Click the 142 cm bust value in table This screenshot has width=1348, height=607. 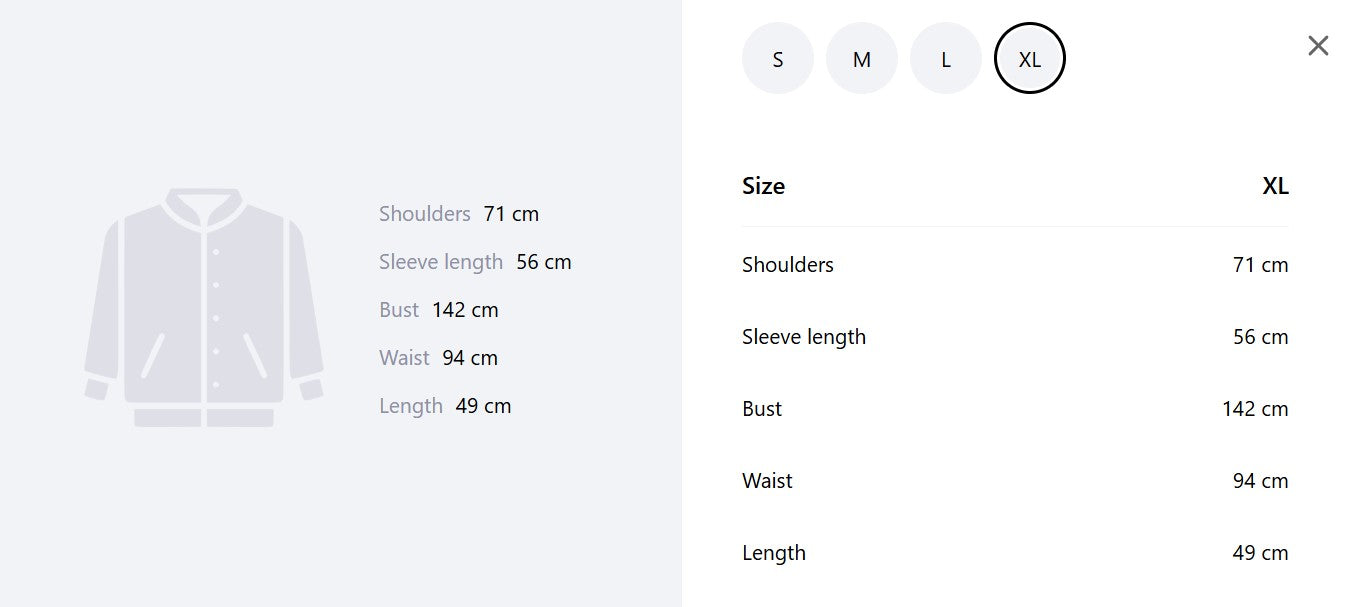pyautogui.click(x=1255, y=409)
